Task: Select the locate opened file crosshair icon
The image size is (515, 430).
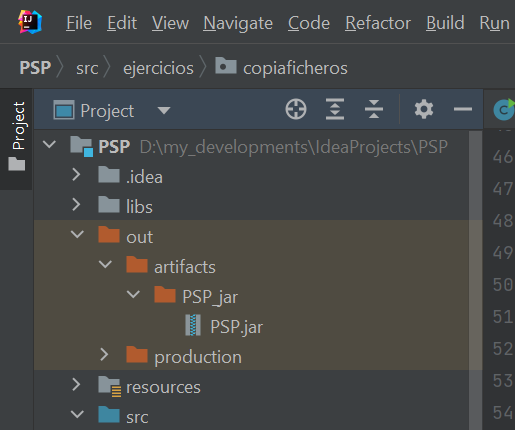Action: click(296, 109)
